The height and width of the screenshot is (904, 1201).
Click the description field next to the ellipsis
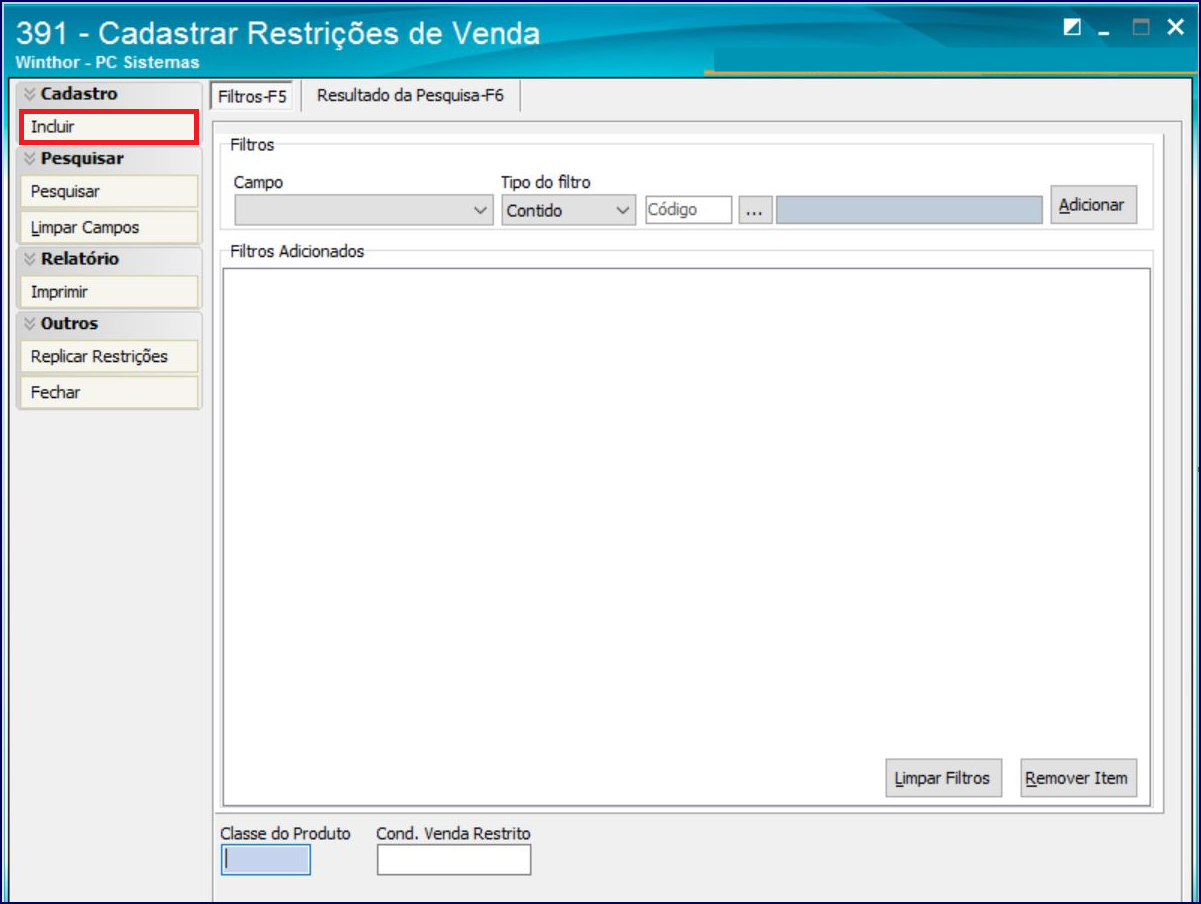(x=909, y=210)
